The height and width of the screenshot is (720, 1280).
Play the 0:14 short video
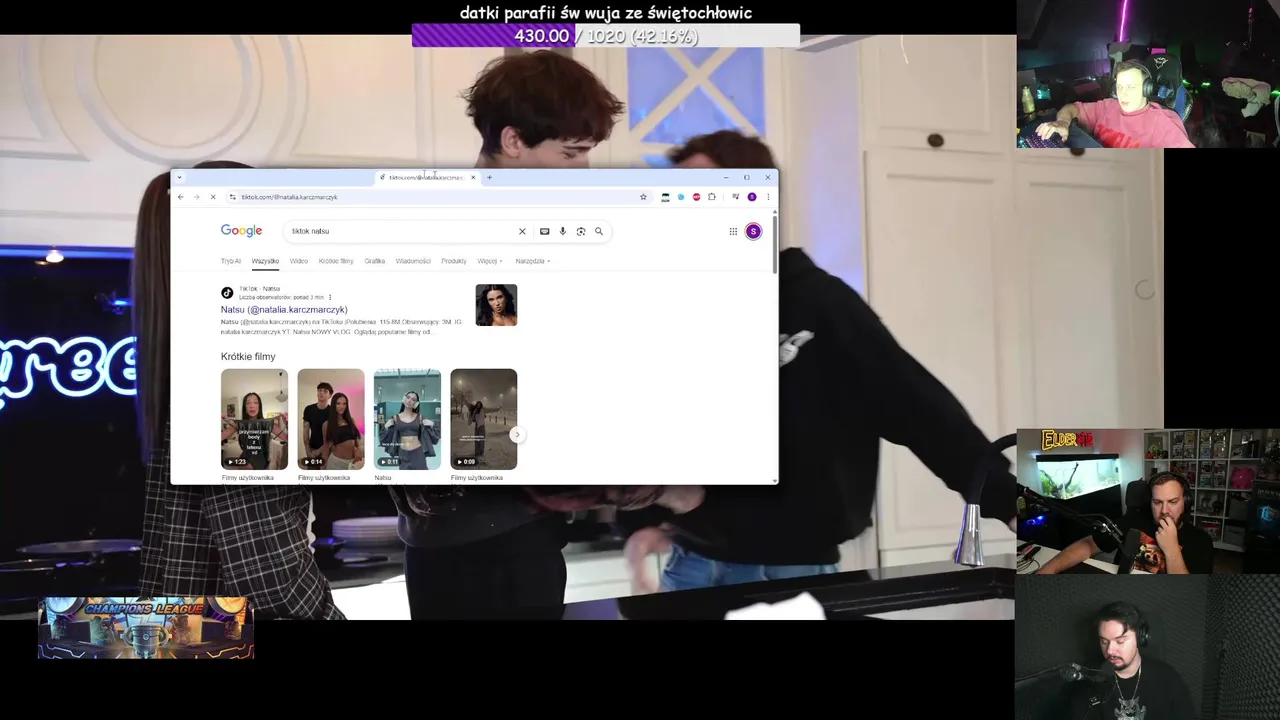point(331,419)
